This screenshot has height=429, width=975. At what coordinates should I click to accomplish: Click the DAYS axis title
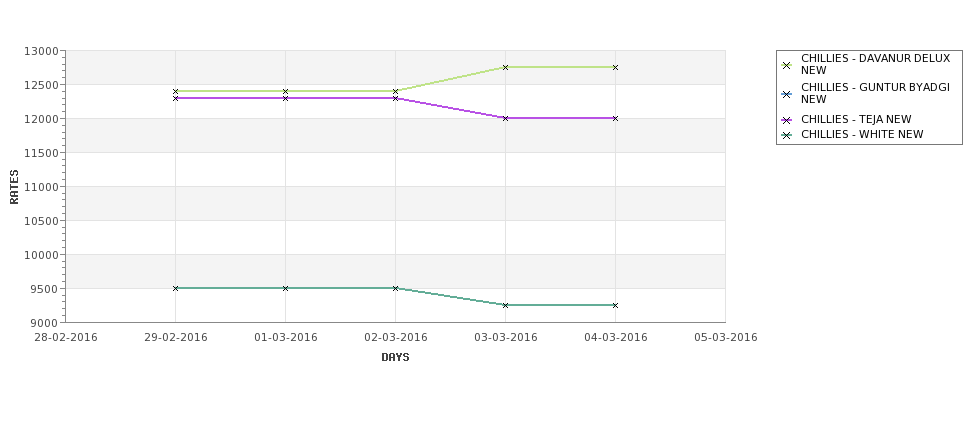point(395,358)
